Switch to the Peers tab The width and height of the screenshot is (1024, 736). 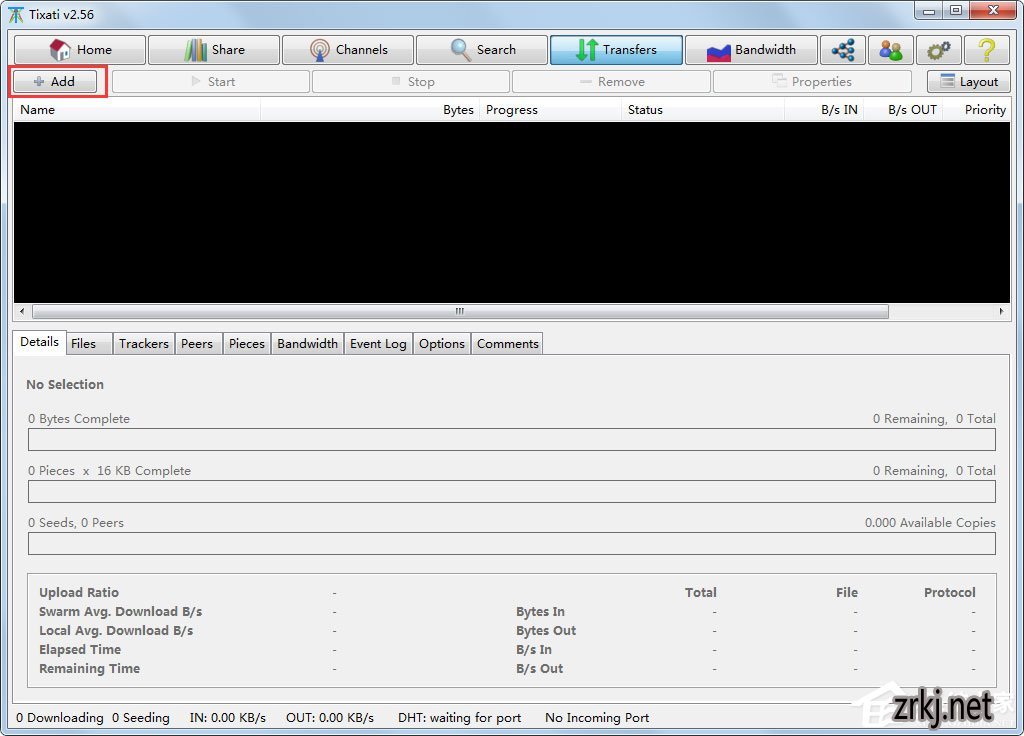click(197, 344)
